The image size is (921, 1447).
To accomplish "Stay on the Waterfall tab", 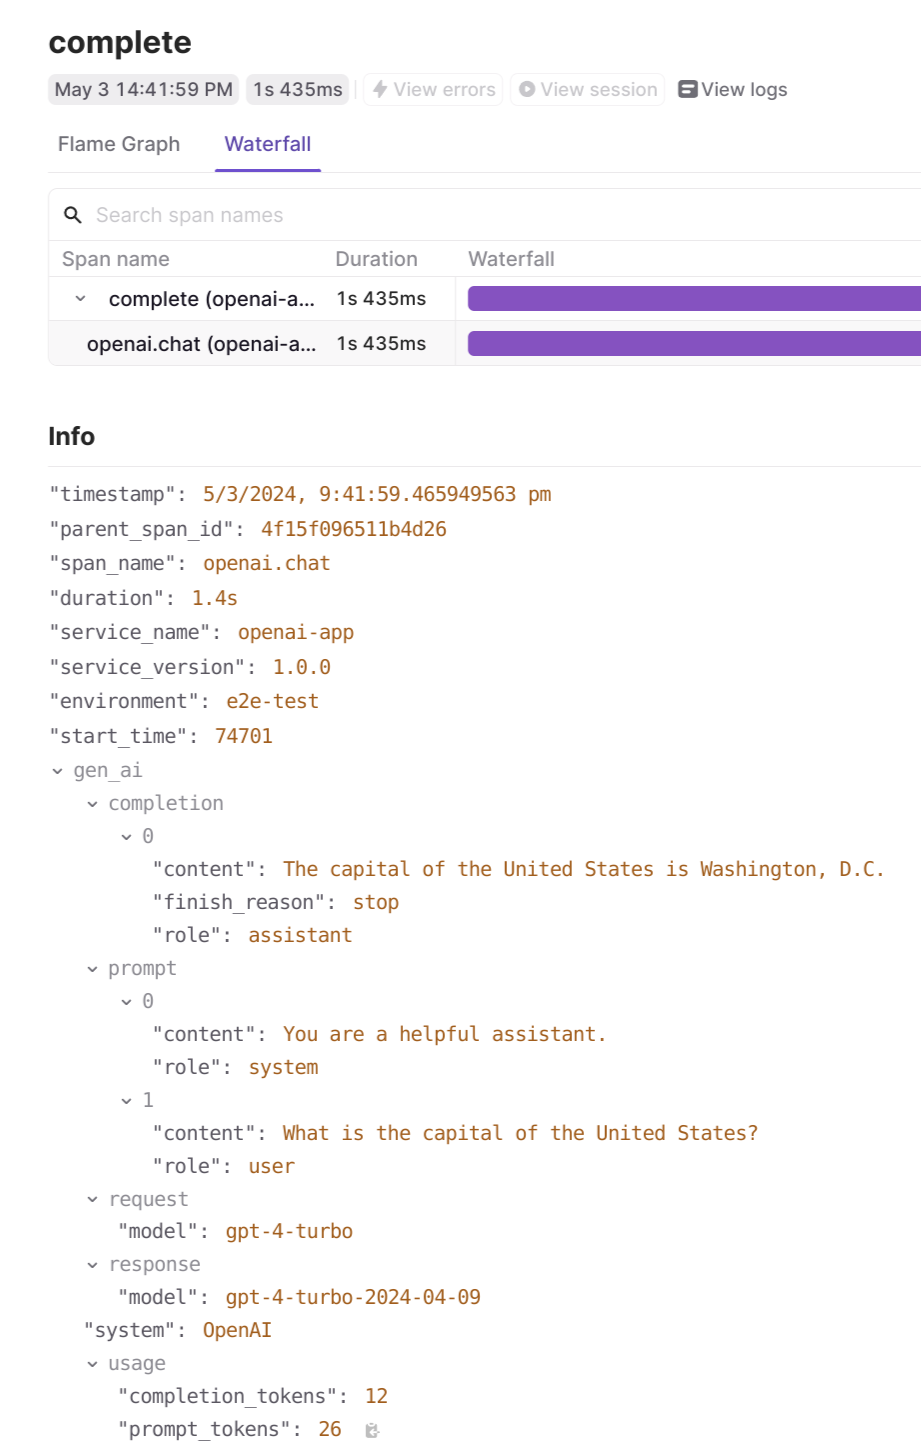I will tap(267, 144).
